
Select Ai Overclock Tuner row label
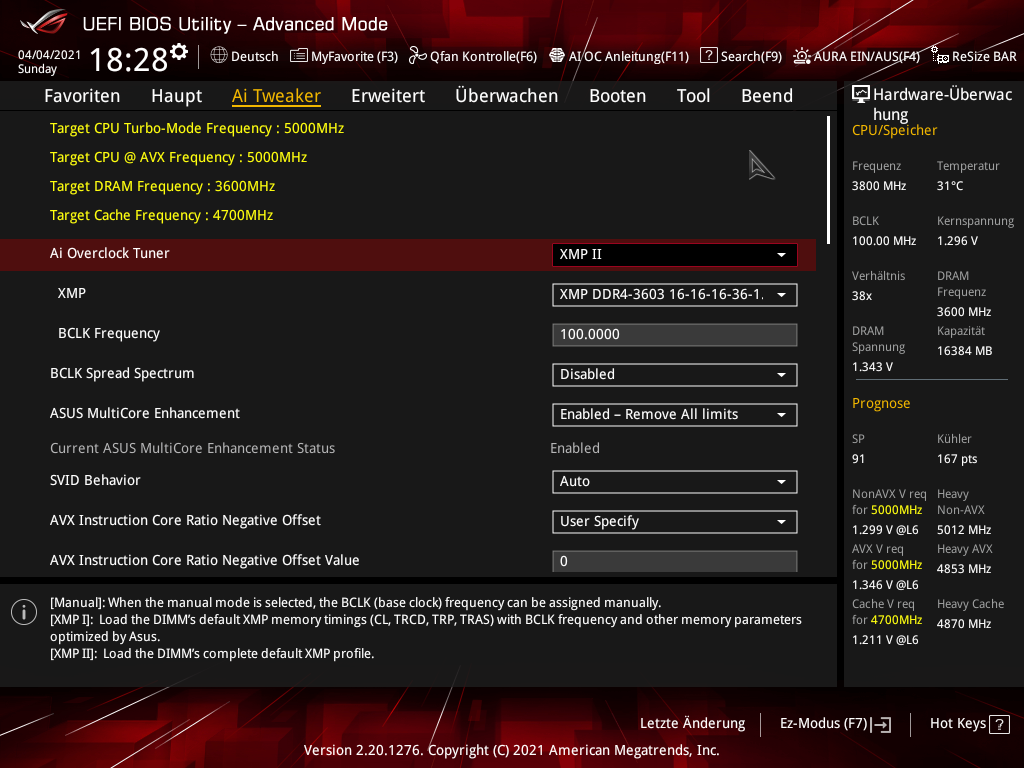pyautogui.click(x=110, y=253)
